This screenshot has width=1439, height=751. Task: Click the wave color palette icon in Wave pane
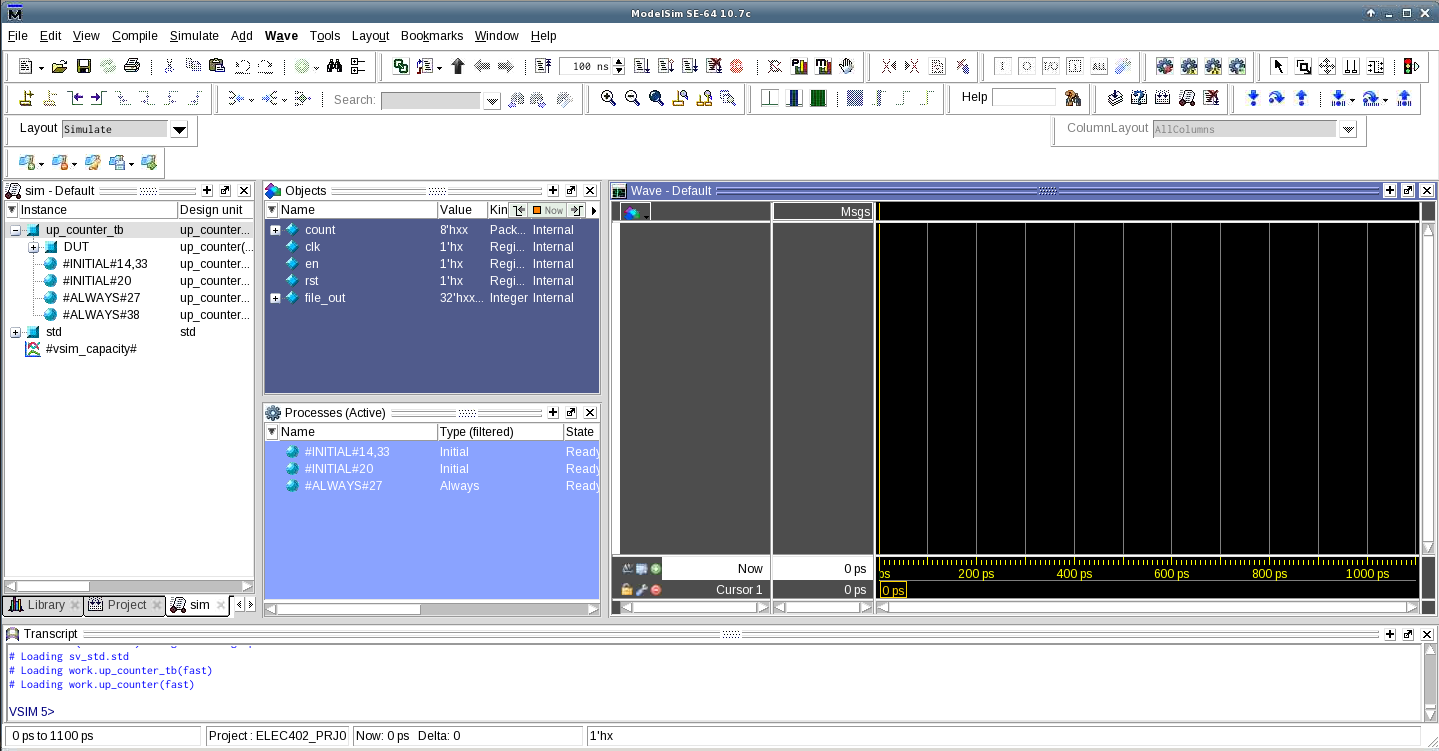coord(635,212)
